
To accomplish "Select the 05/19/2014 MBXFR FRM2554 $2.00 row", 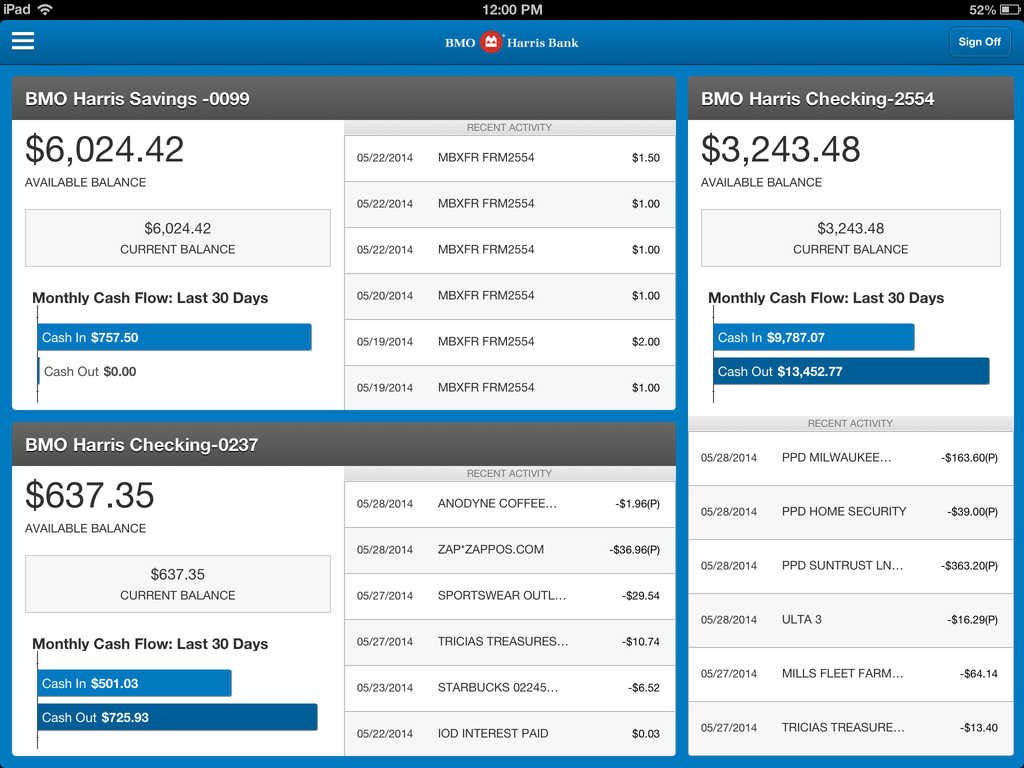I will point(509,342).
